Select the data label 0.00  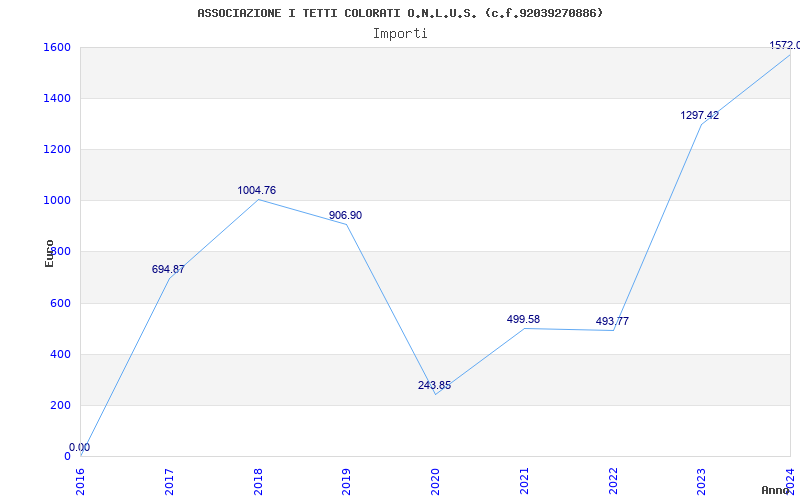click(80, 447)
